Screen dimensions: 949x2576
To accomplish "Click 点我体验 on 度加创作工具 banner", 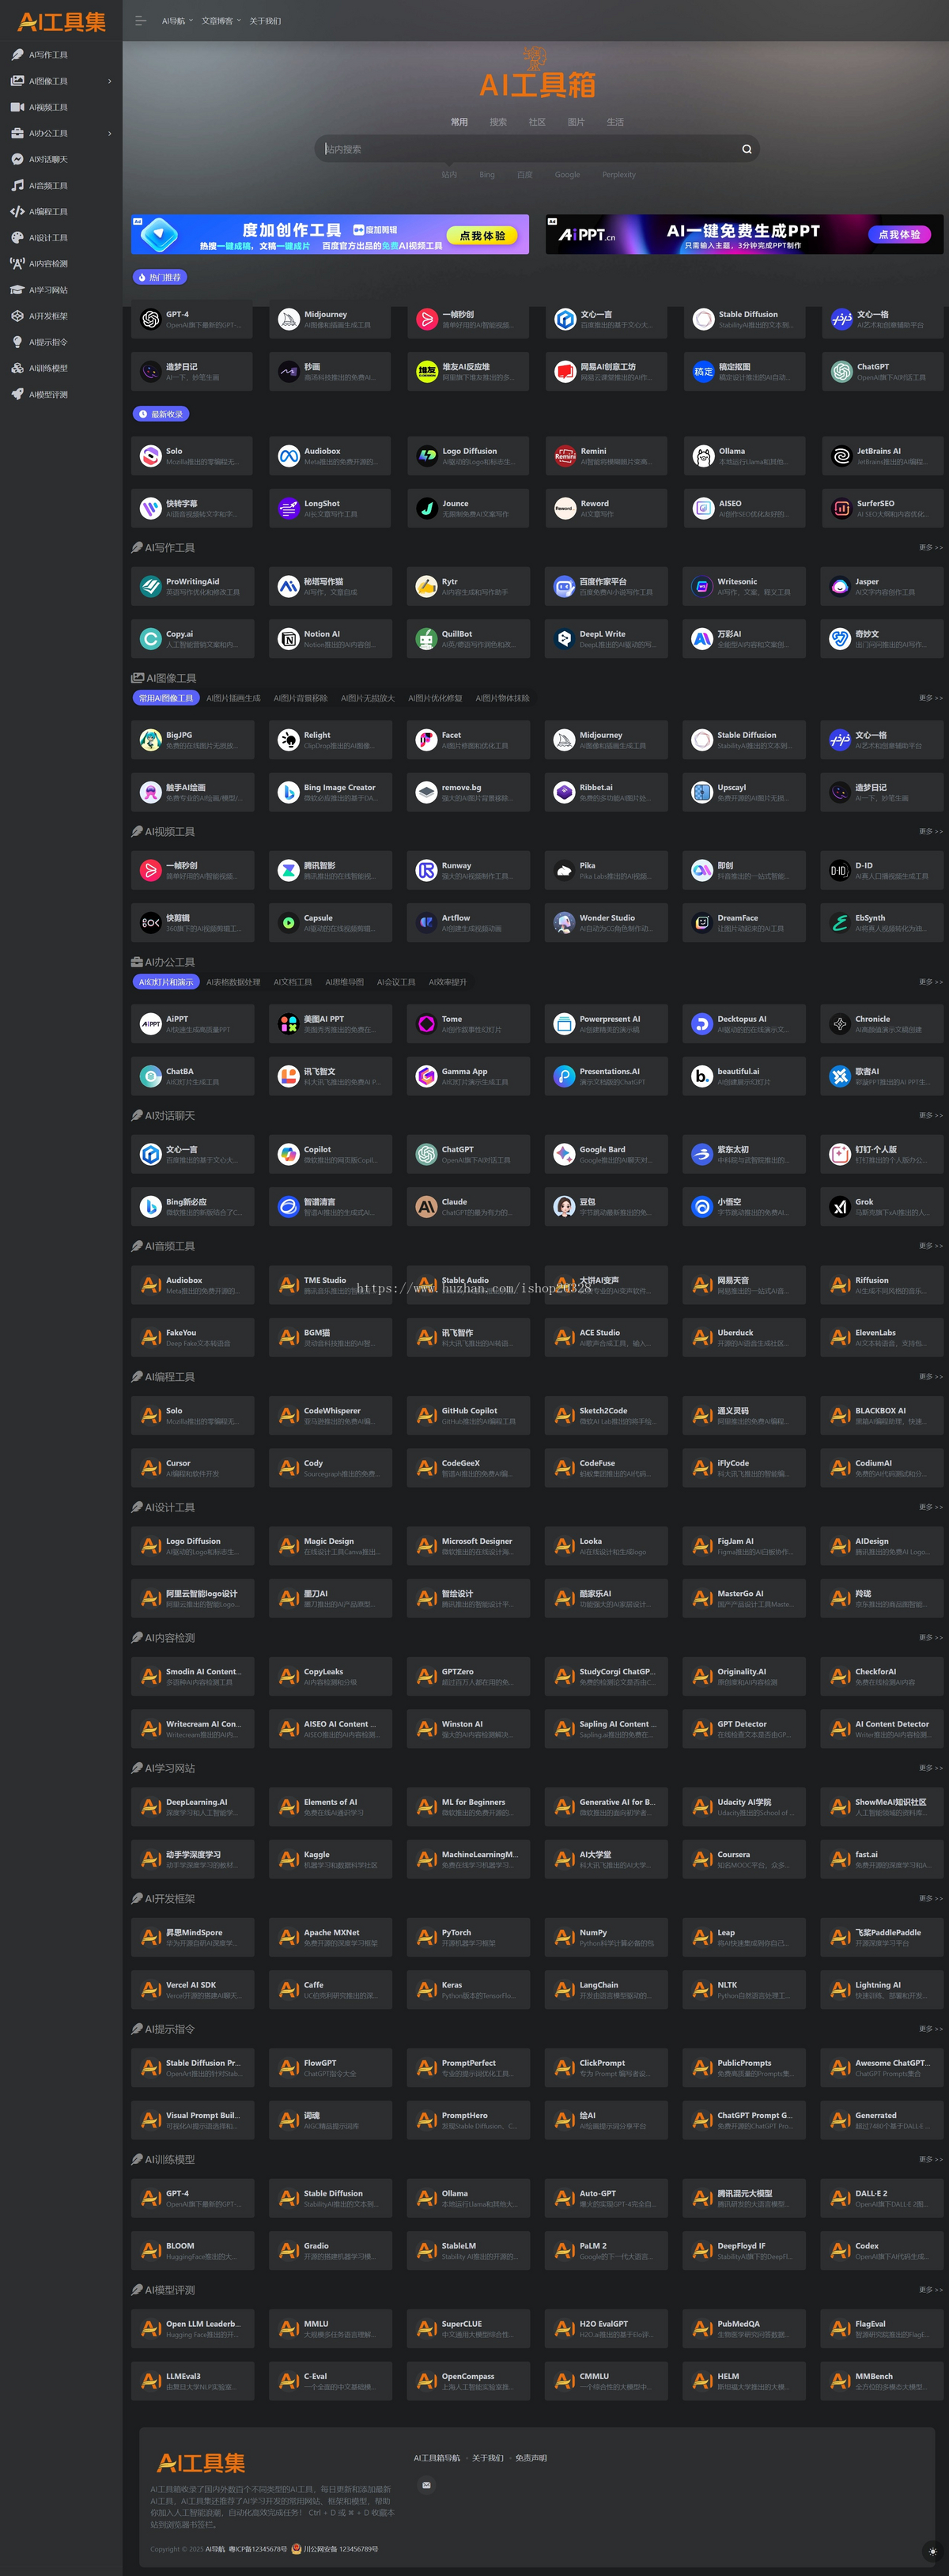I will pyautogui.click(x=482, y=236).
